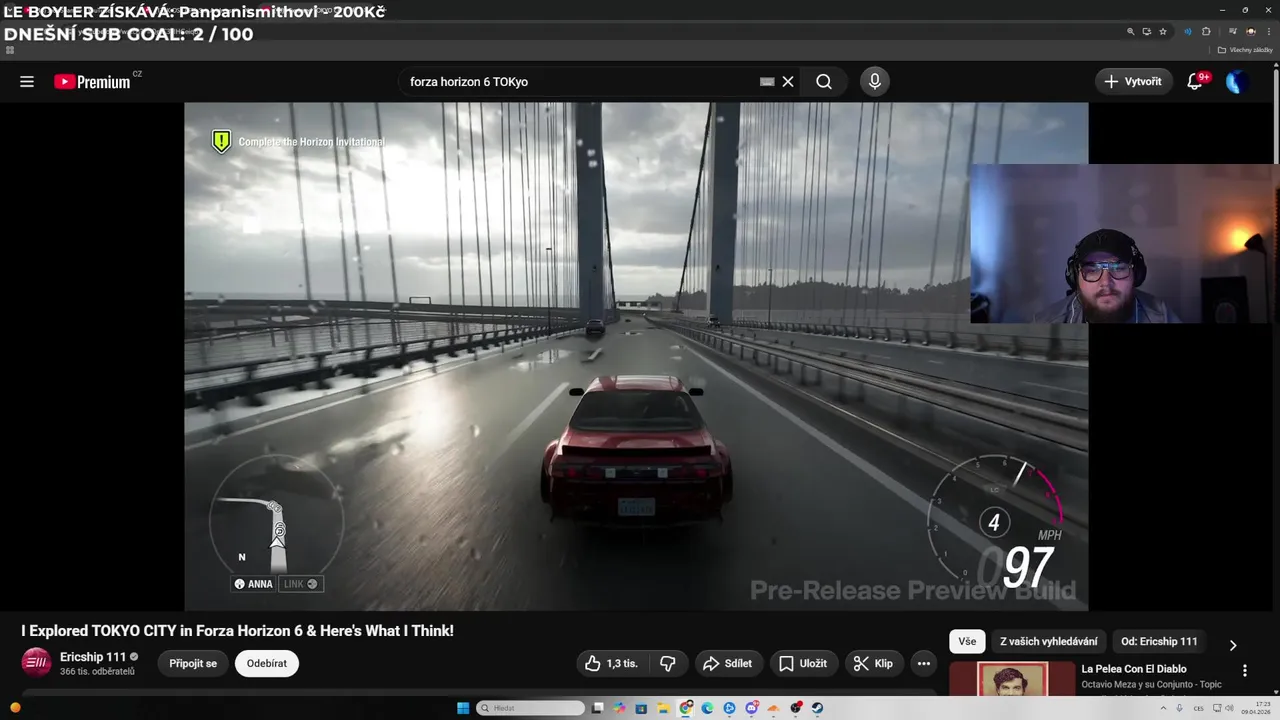This screenshot has width=1280, height=720.
Task: Open the Vytvořit create button
Action: (1133, 82)
